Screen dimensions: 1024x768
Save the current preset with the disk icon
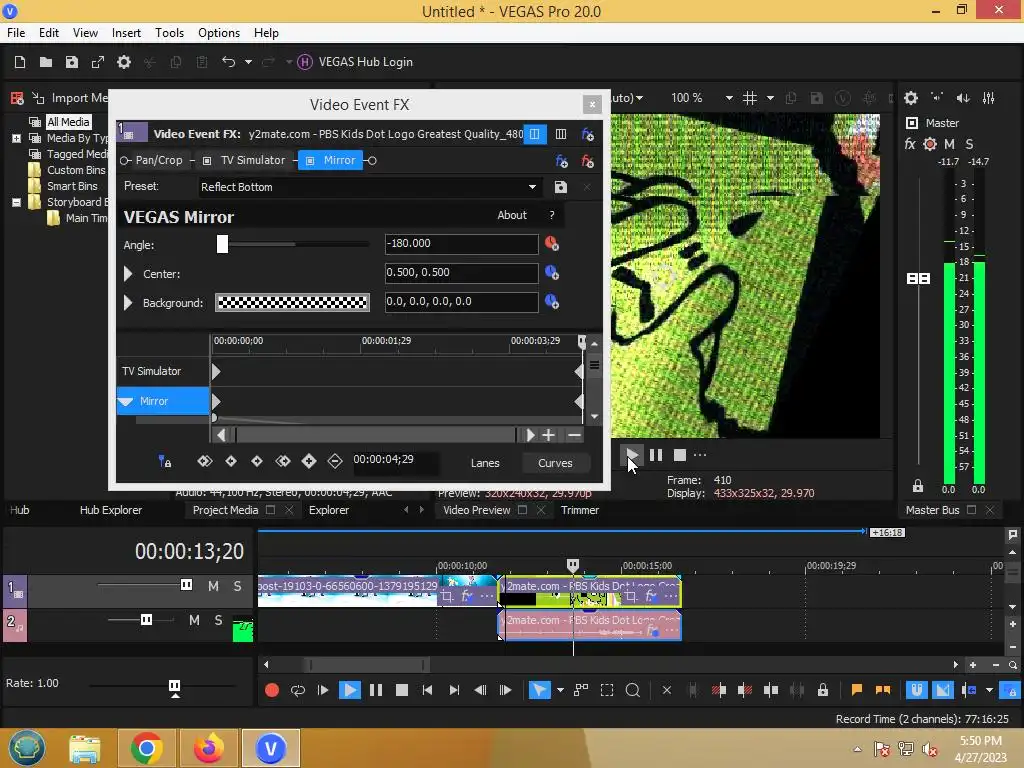(x=560, y=187)
